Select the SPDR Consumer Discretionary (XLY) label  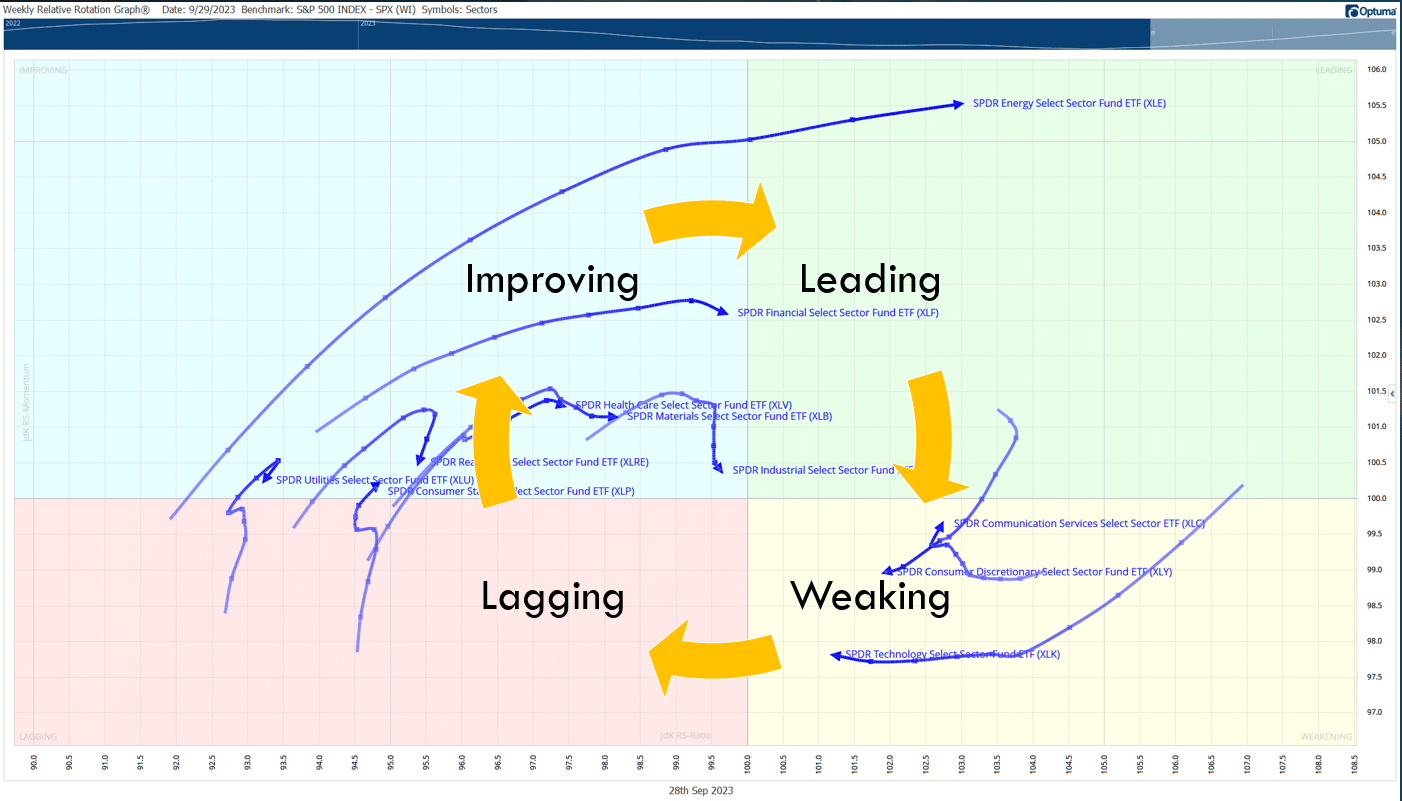[x=1034, y=572]
